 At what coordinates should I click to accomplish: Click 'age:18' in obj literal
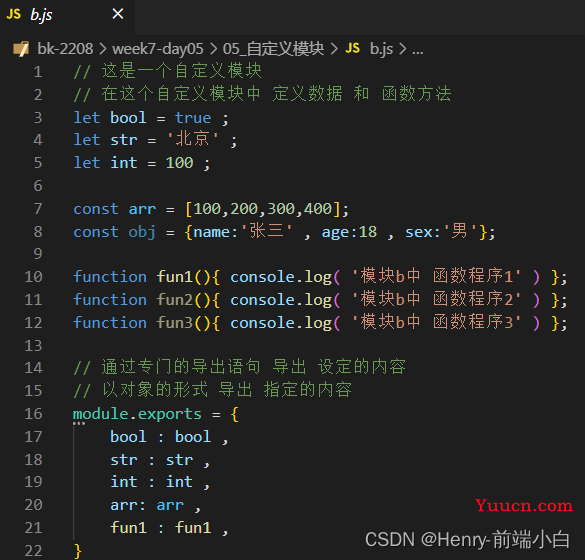[349, 232]
